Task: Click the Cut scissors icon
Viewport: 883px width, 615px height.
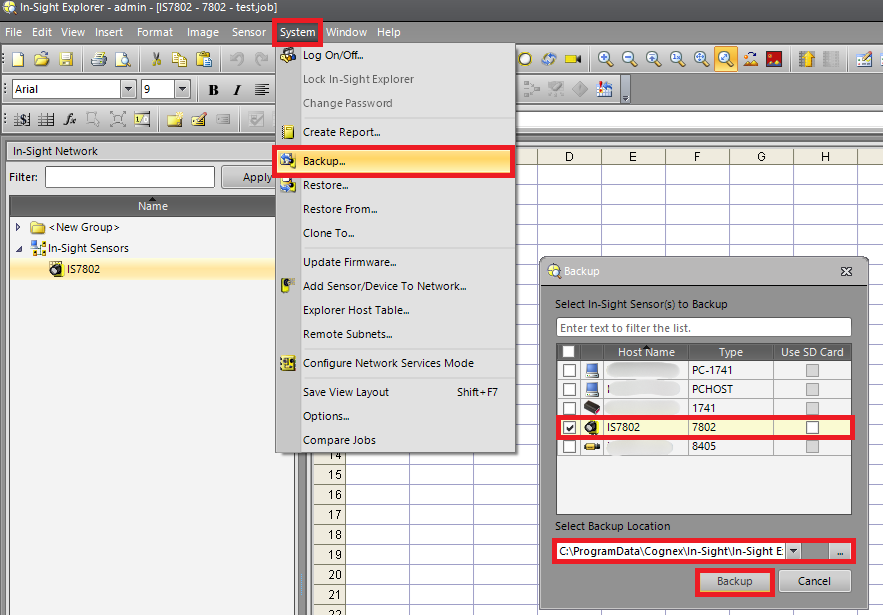Action: [x=156, y=59]
